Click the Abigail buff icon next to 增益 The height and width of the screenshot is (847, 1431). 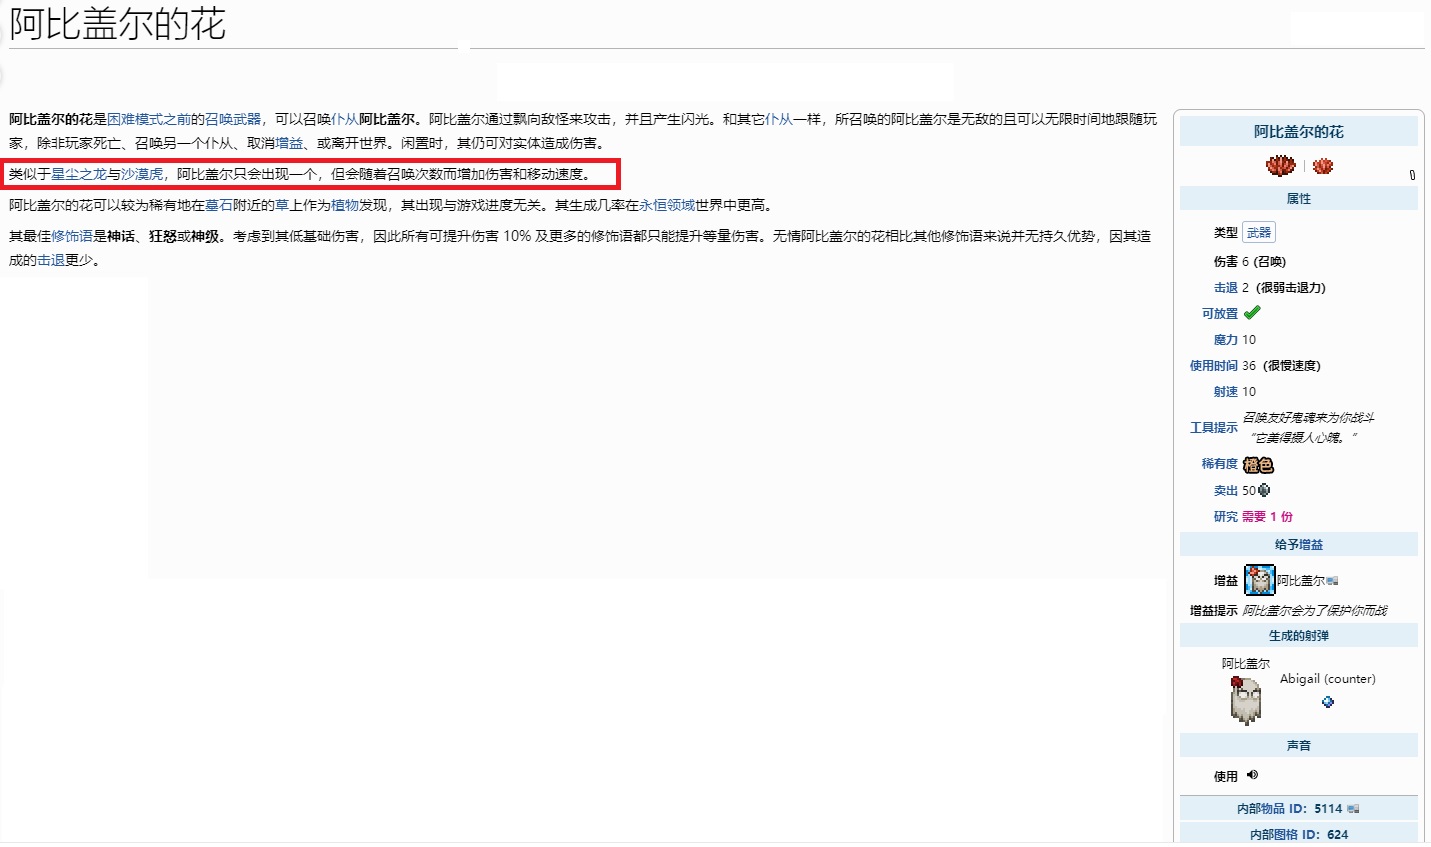click(1259, 580)
